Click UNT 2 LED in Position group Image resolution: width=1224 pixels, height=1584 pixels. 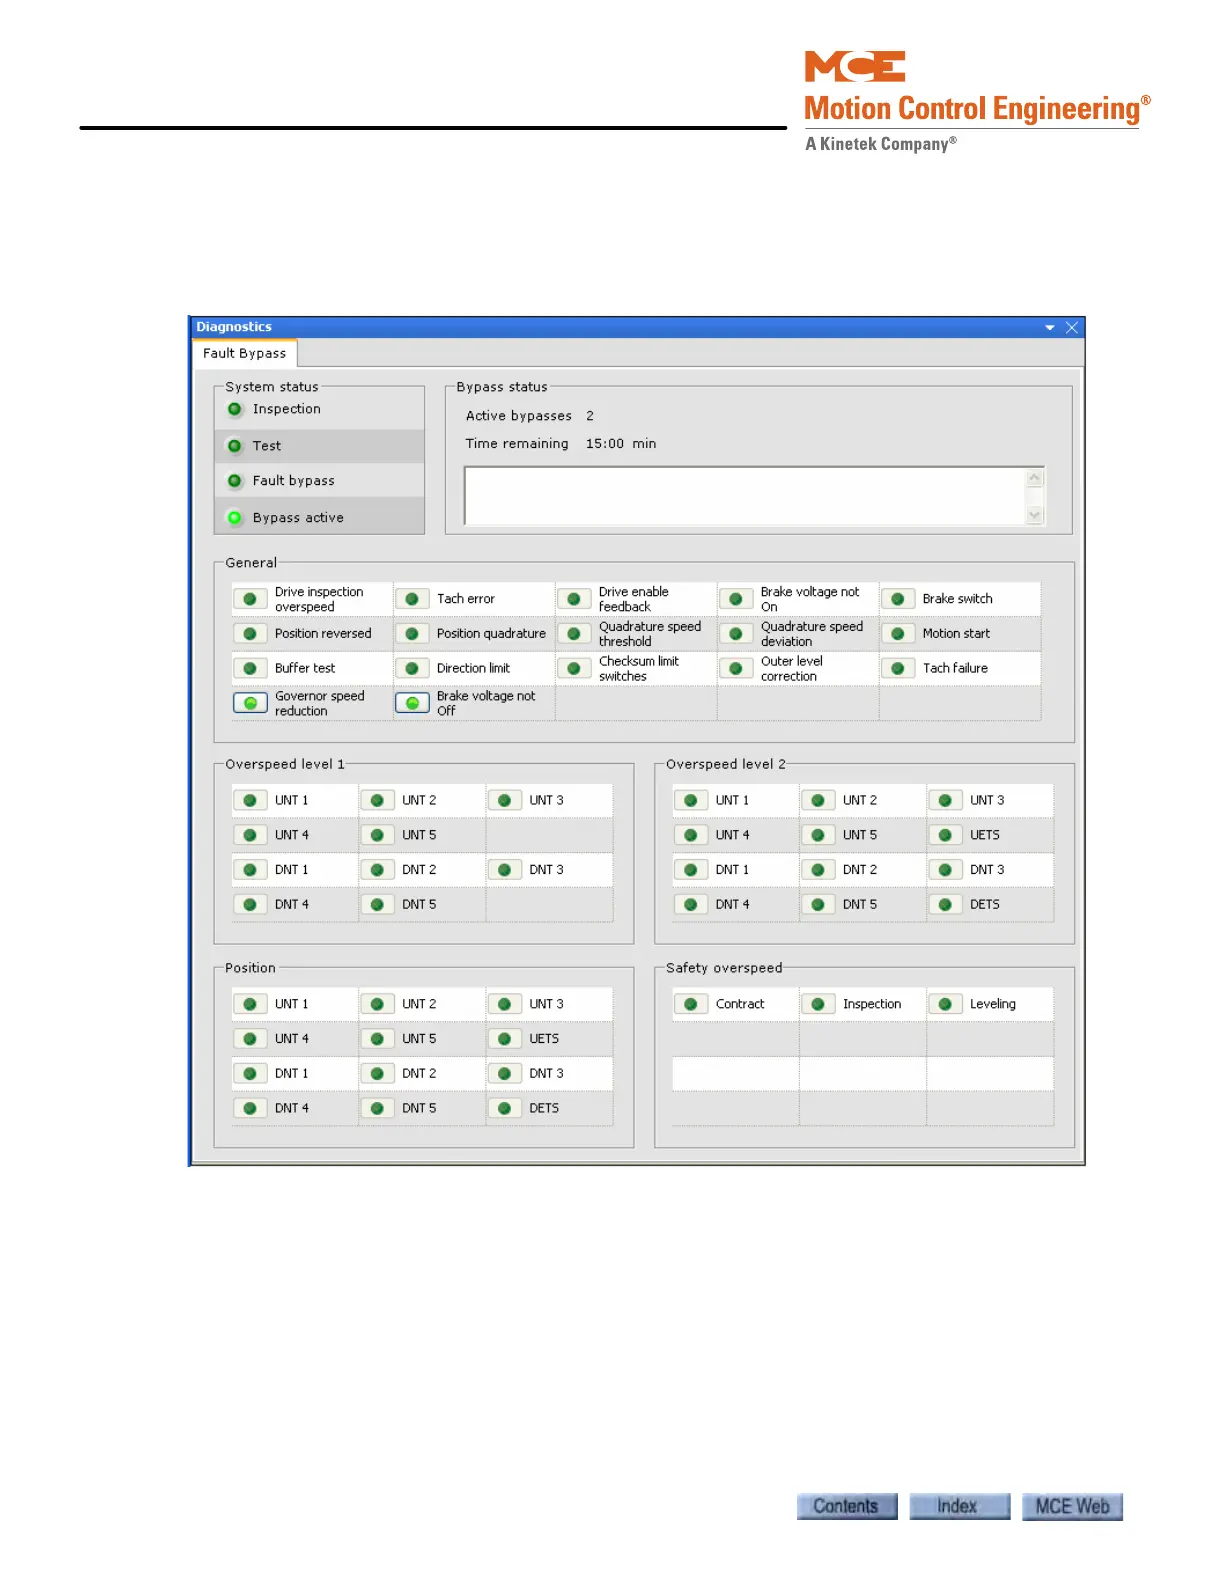pos(377,1004)
